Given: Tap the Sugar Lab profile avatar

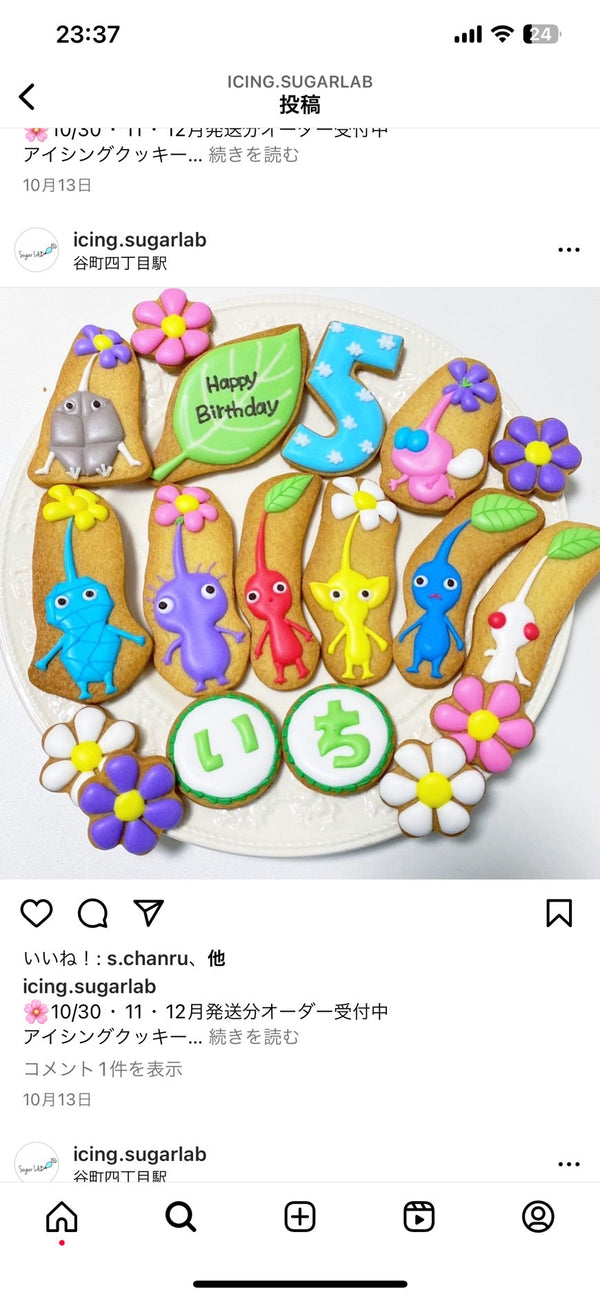Looking at the screenshot, I should tap(37, 250).
